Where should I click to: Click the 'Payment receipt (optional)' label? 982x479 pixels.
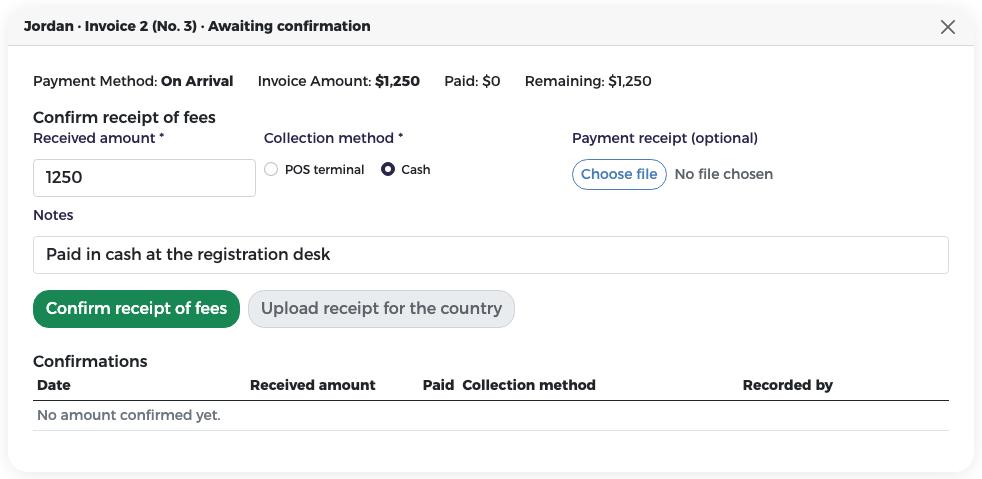coord(665,138)
